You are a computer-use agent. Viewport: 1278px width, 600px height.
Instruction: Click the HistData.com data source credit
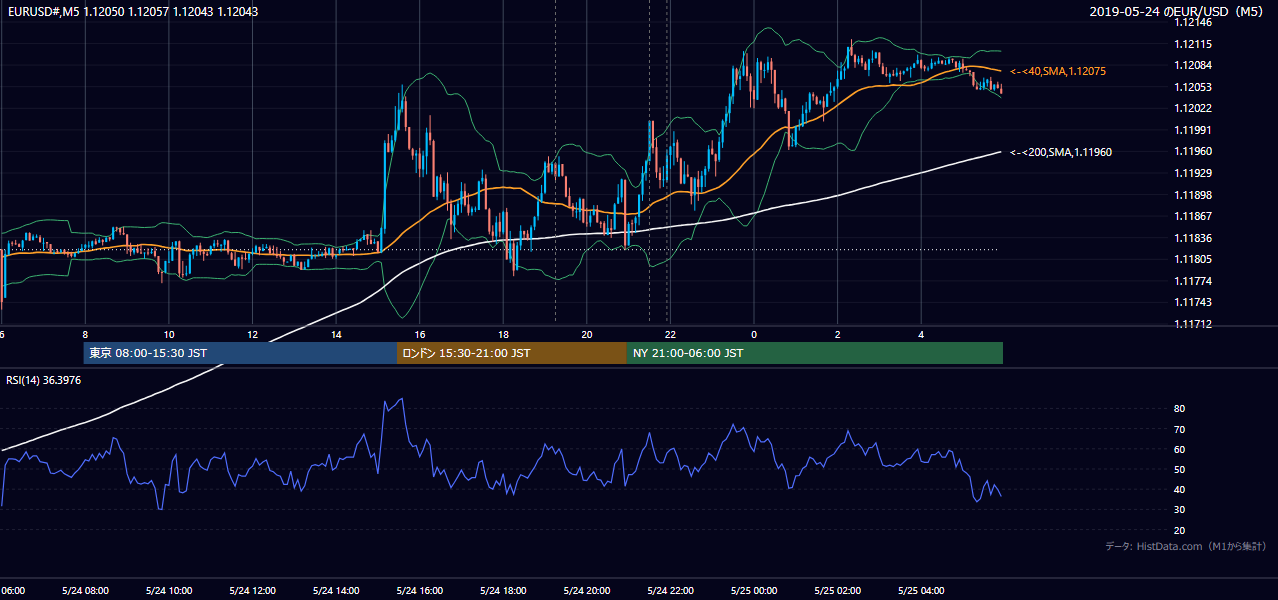point(1186,546)
